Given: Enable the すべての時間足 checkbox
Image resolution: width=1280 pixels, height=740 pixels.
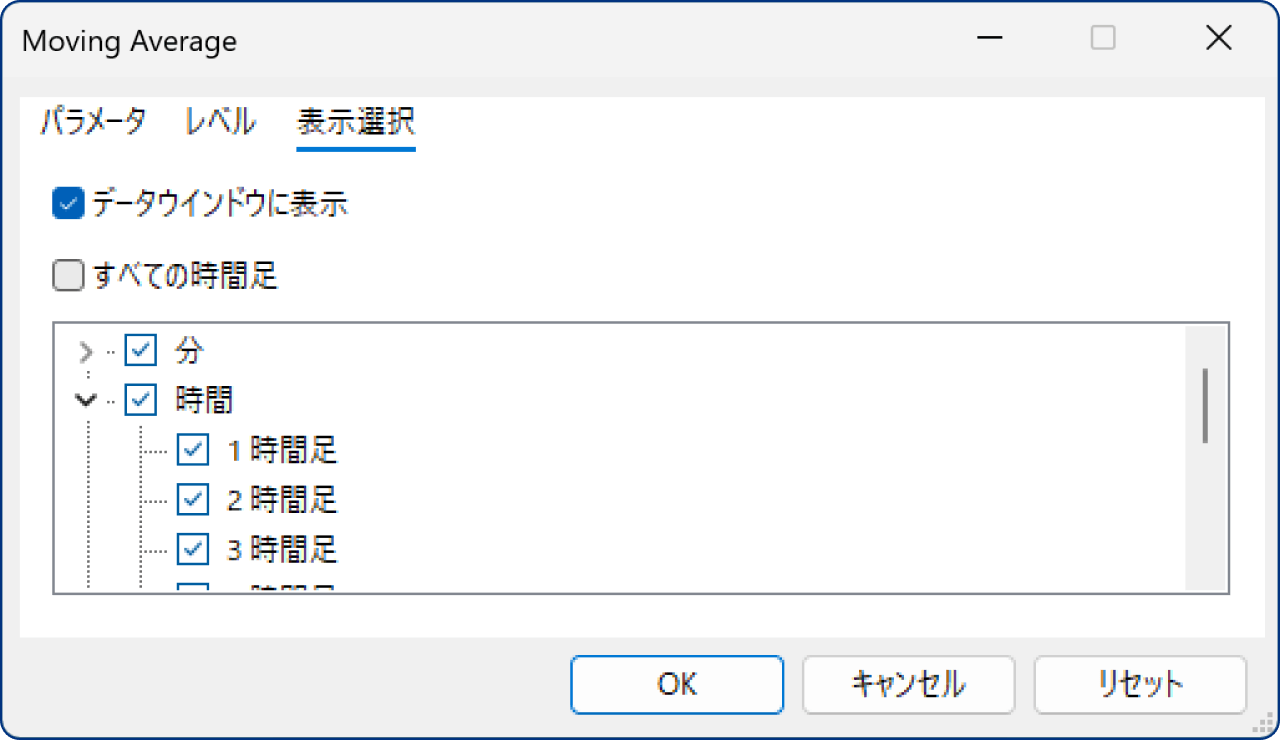Looking at the screenshot, I should [67, 275].
